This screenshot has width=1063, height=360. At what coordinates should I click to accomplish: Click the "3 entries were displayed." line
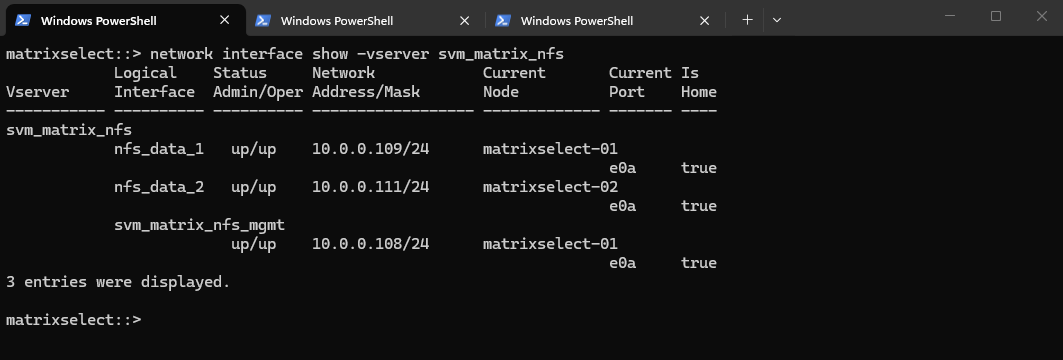pos(118,281)
